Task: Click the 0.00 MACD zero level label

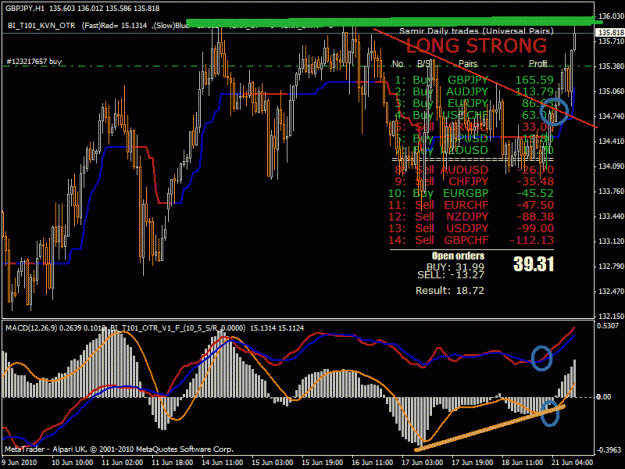Action: [603, 396]
